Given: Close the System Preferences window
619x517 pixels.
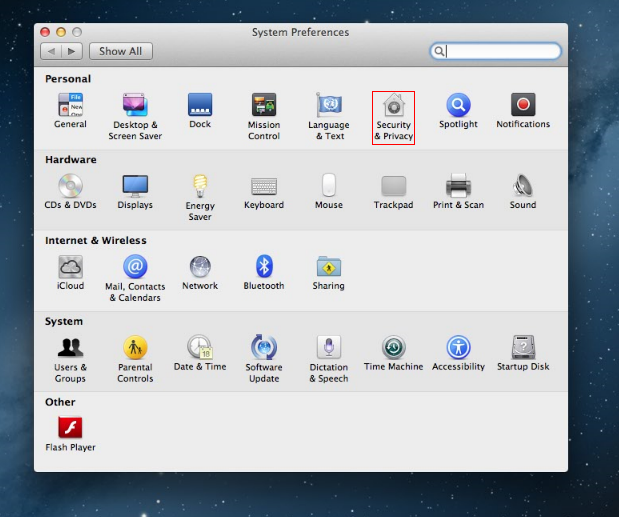Looking at the screenshot, I should click(45, 32).
